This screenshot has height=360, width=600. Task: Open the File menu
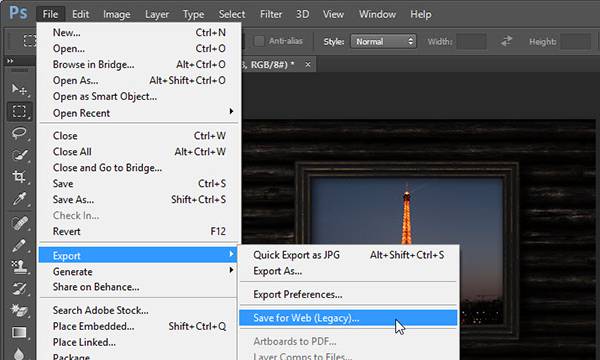tap(50, 15)
